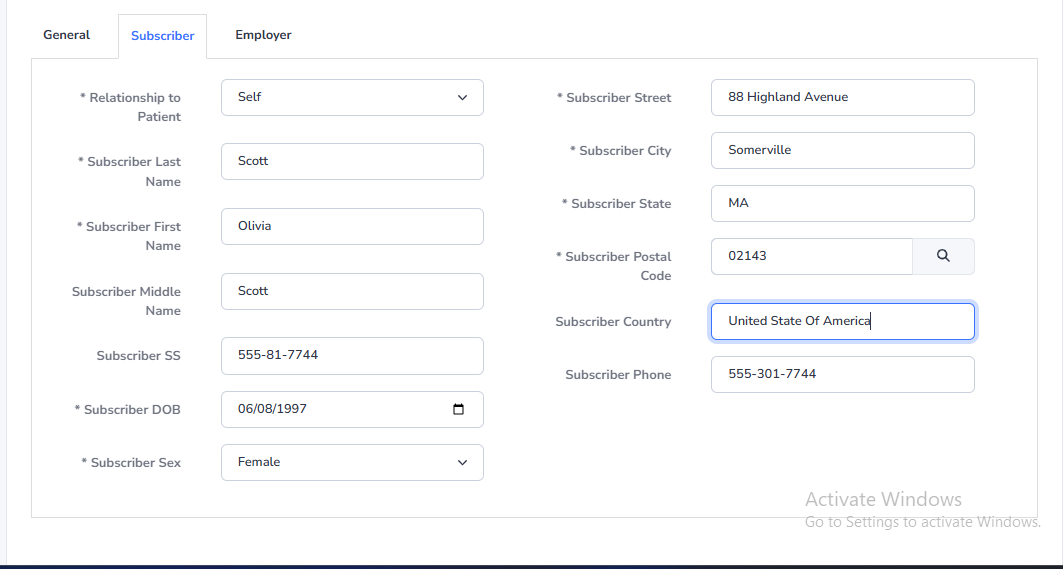Viewport: 1063px width, 569px height.
Task: Switch to the General tab
Action: [66, 35]
